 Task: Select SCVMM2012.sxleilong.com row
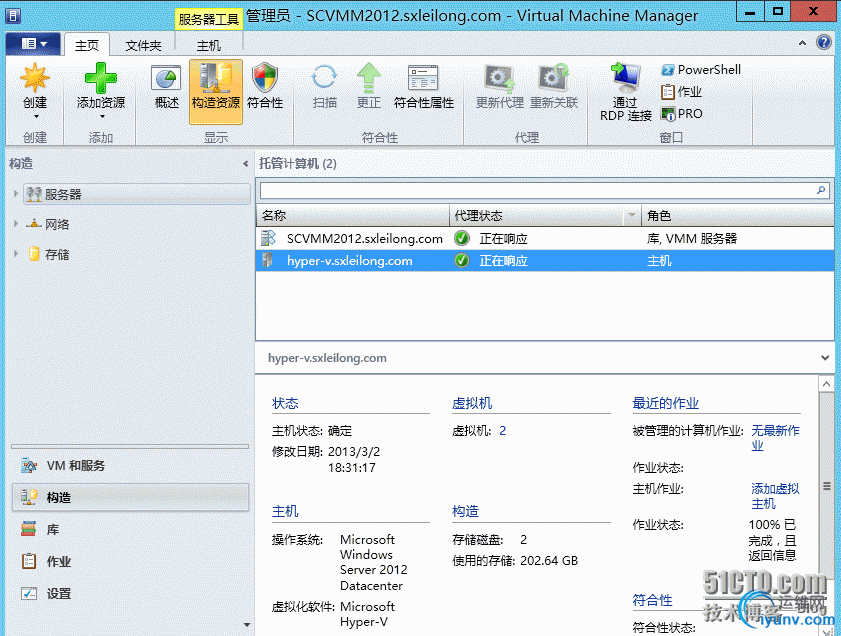coord(545,238)
